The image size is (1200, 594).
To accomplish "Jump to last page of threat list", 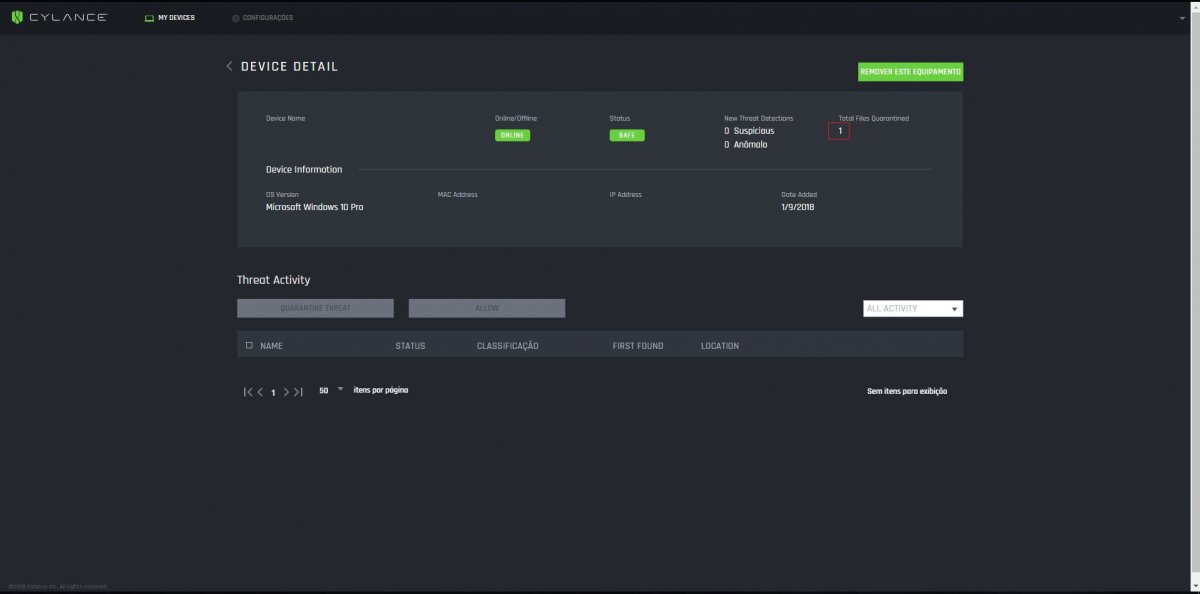I will coord(298,392).
